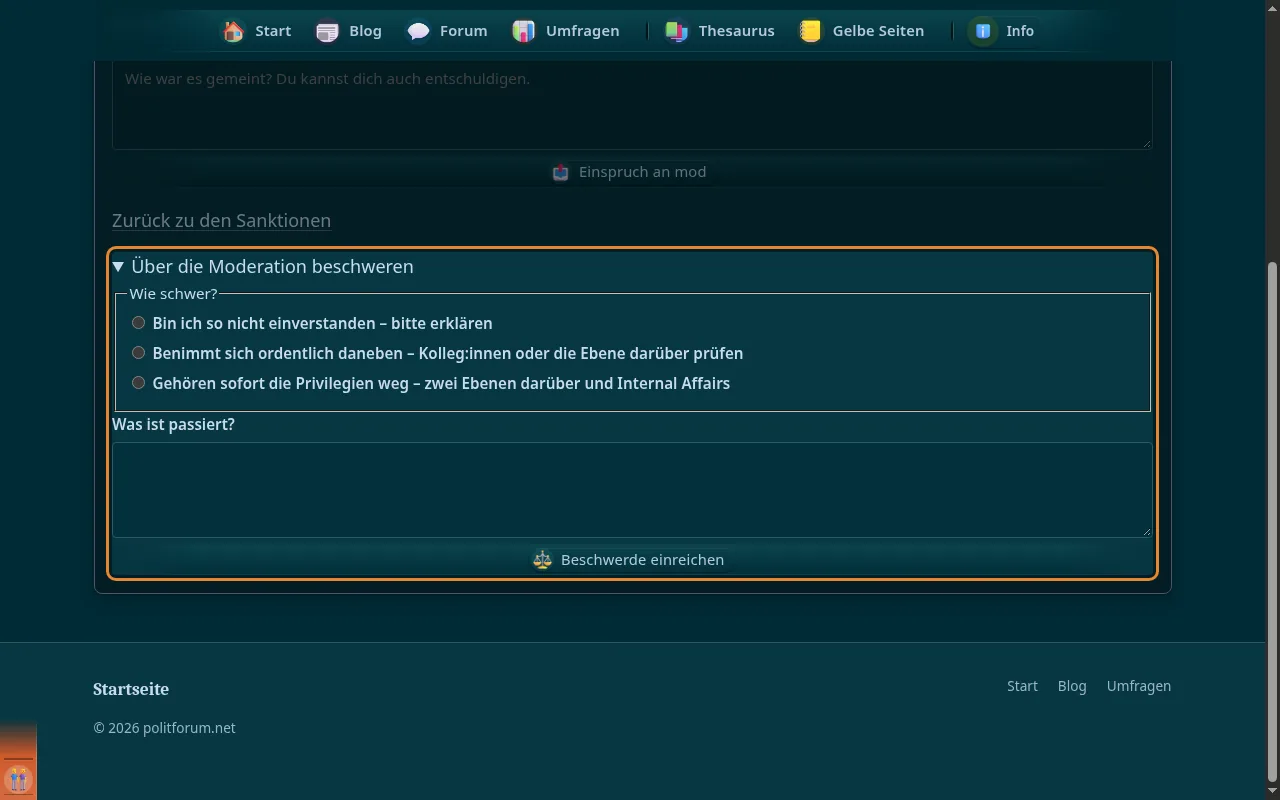Select 'Benimmt sich ordentlich daneben' option
Image resolution: width=1280 pixels, height=800 pixels.
[x=139, y=353]
